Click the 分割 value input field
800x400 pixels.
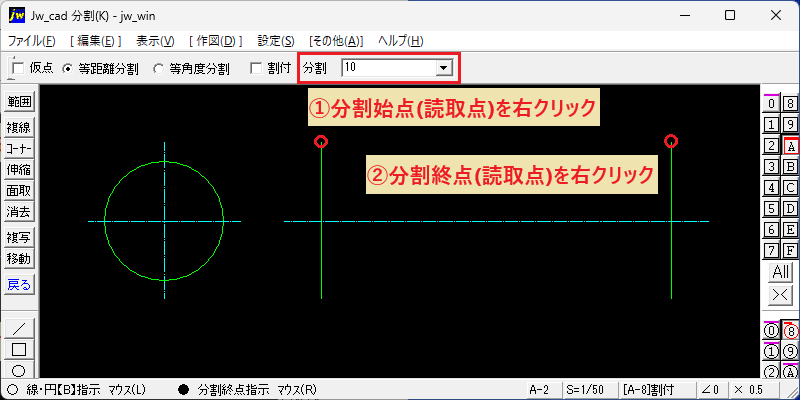pyautogui.click(x=390, y=67)
